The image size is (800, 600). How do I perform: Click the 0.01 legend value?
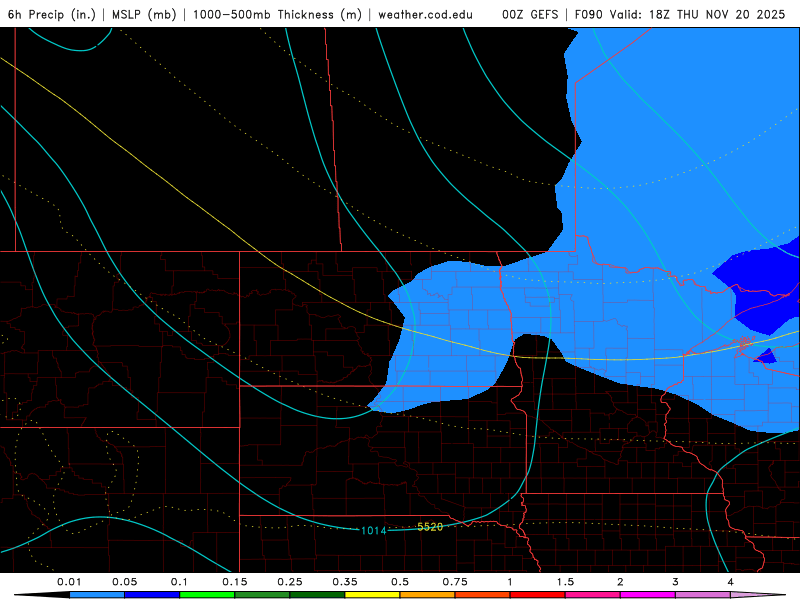[69, 582]
